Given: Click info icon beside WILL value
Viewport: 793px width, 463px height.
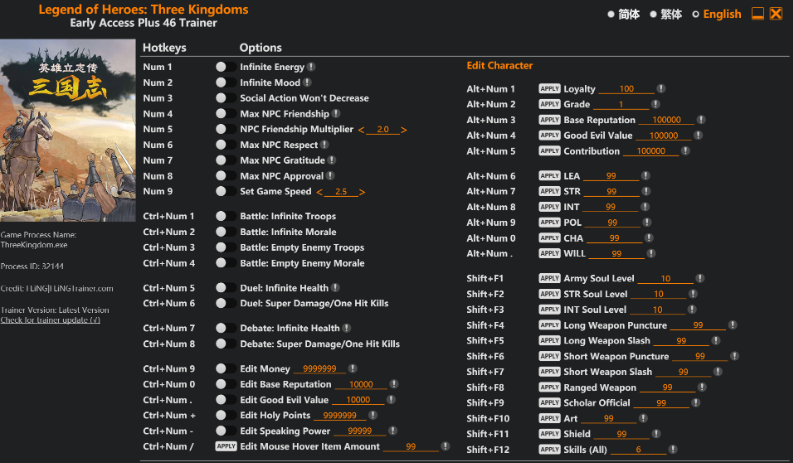Looking at the screenshot, I should coord(651,254).
